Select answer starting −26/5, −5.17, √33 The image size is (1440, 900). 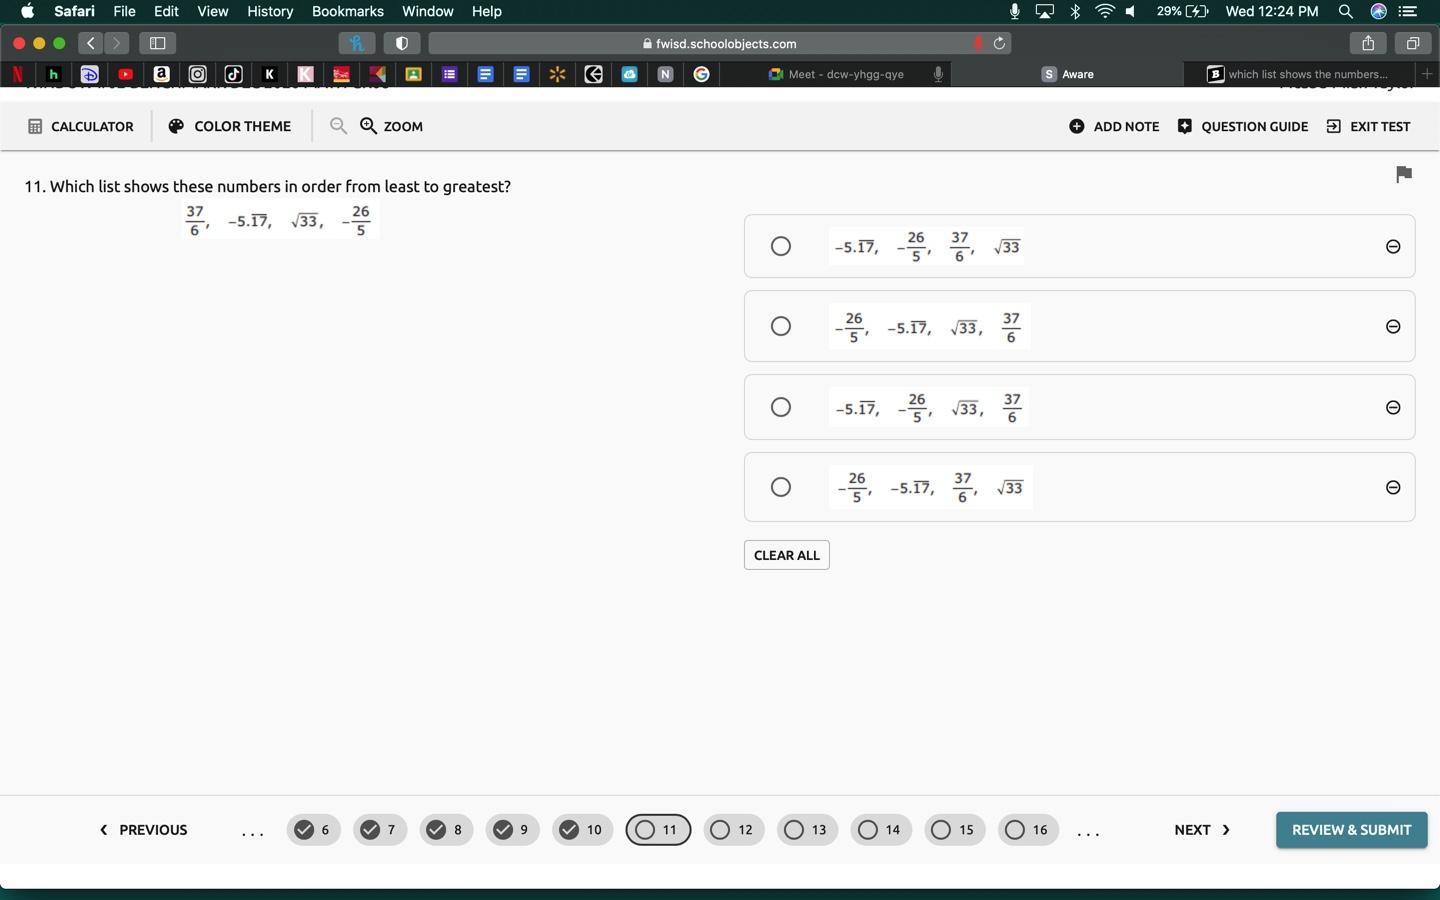[781, 326]
